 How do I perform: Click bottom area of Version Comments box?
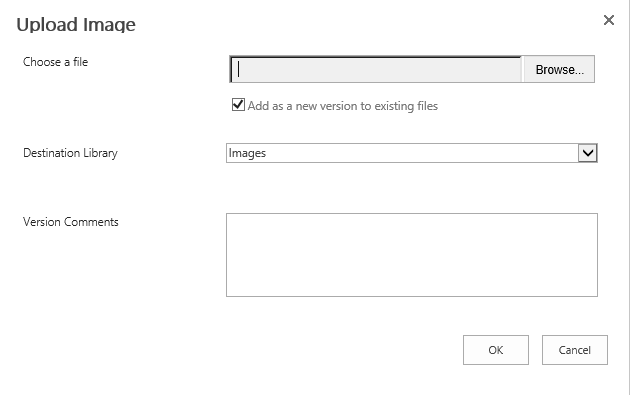click(412, 286)
